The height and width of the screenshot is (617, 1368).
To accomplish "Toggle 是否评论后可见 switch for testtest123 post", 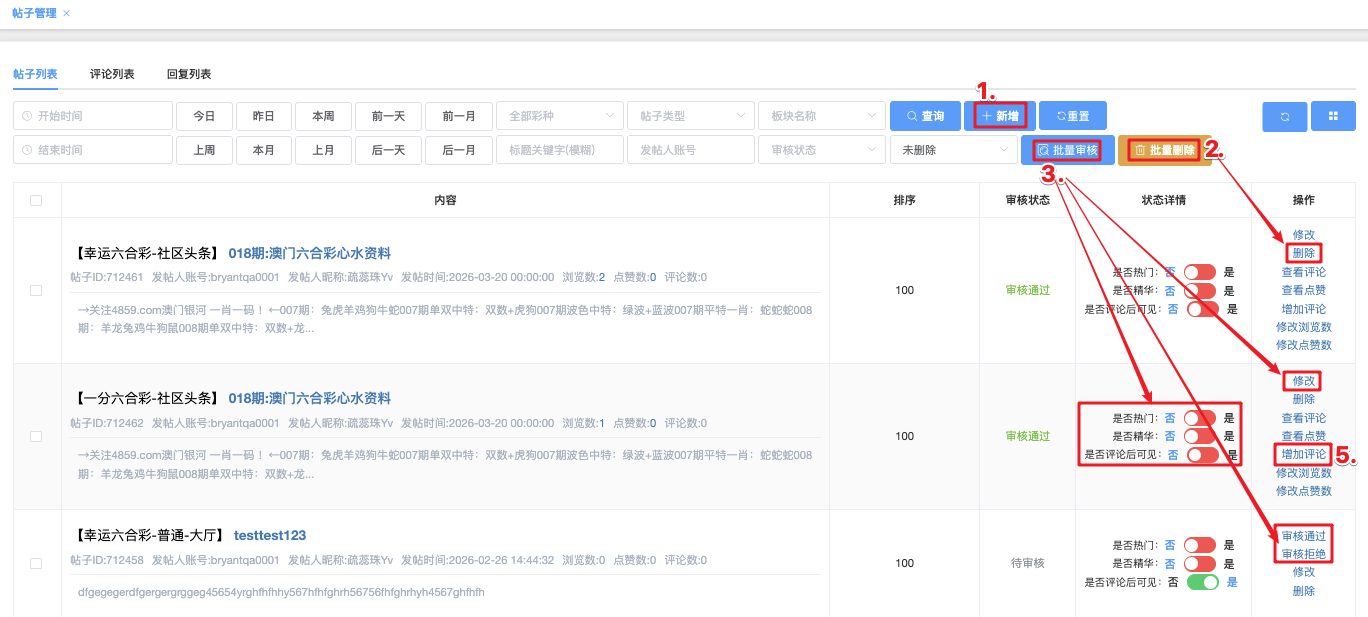I will coord(1202,582).
